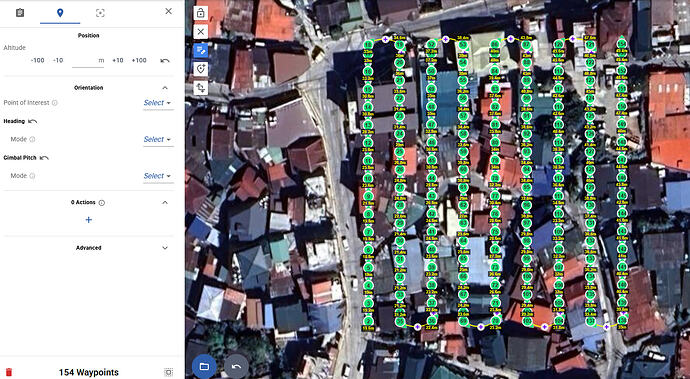The height and width of the screenshot is (379, 690).
Task: Close the waypoint settings panel
Action: pyautogui.click(x=169, y=11)
